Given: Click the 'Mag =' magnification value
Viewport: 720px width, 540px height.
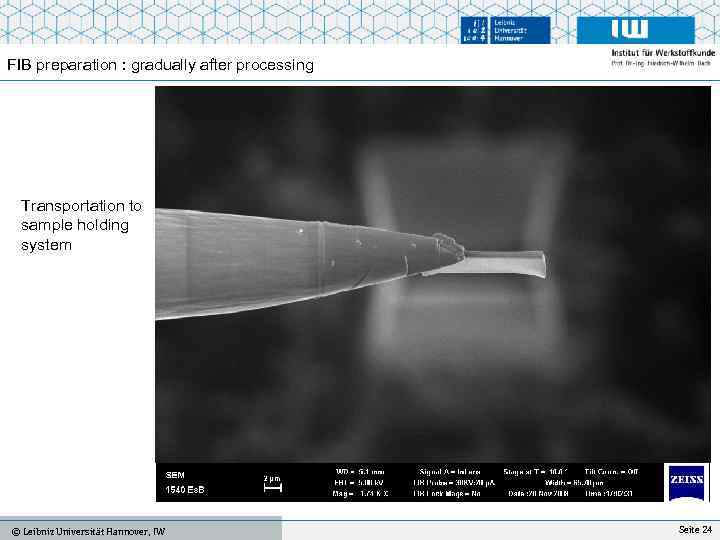Looking at the screenshot, I should point(360,494).
